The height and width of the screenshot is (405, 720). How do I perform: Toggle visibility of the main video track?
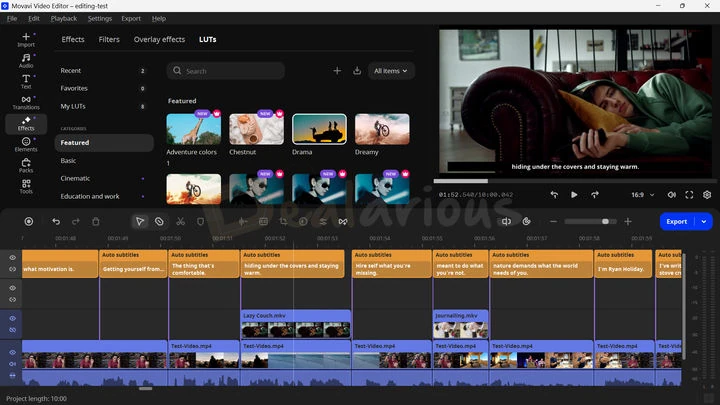[13, 352]
